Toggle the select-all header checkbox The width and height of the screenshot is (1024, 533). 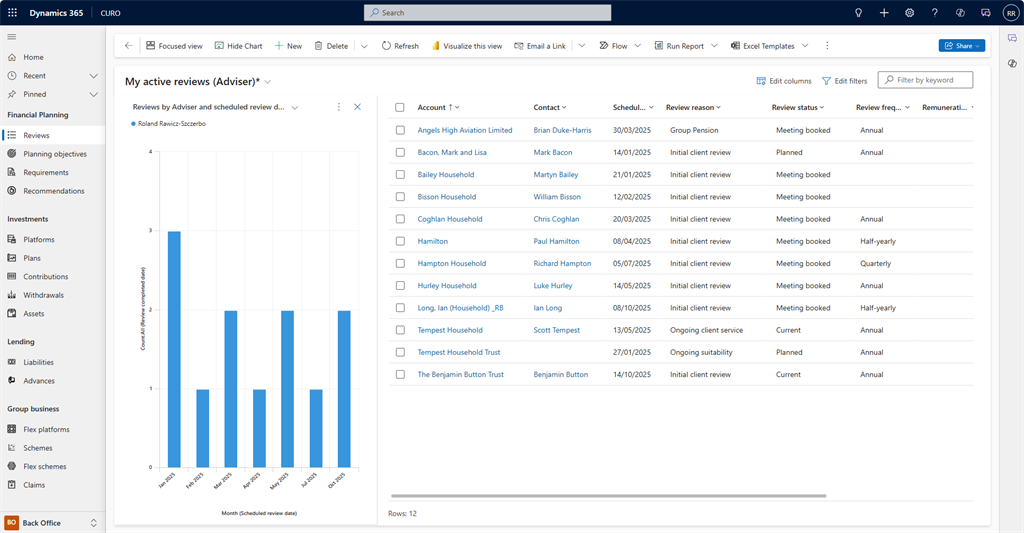(400, 107)
